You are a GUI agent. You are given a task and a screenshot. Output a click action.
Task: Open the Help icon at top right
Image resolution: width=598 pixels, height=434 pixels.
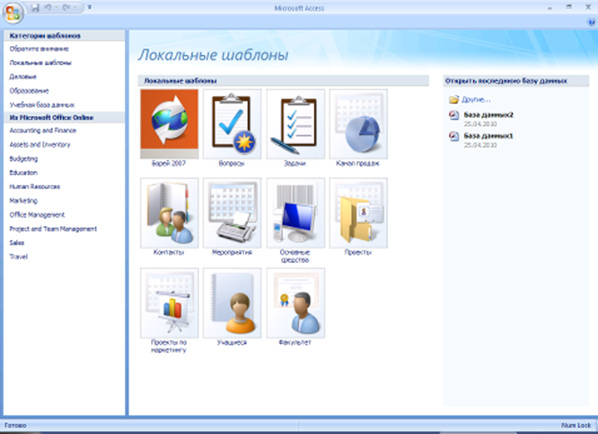[592, 22]
